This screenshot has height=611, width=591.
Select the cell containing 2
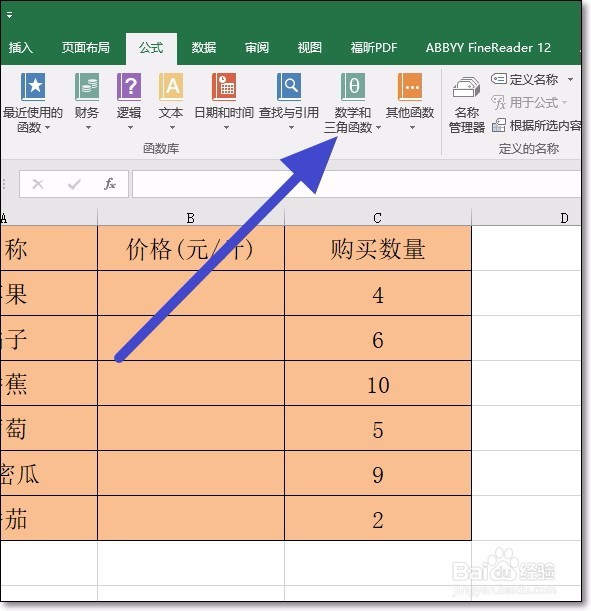(x=378, y=518)
